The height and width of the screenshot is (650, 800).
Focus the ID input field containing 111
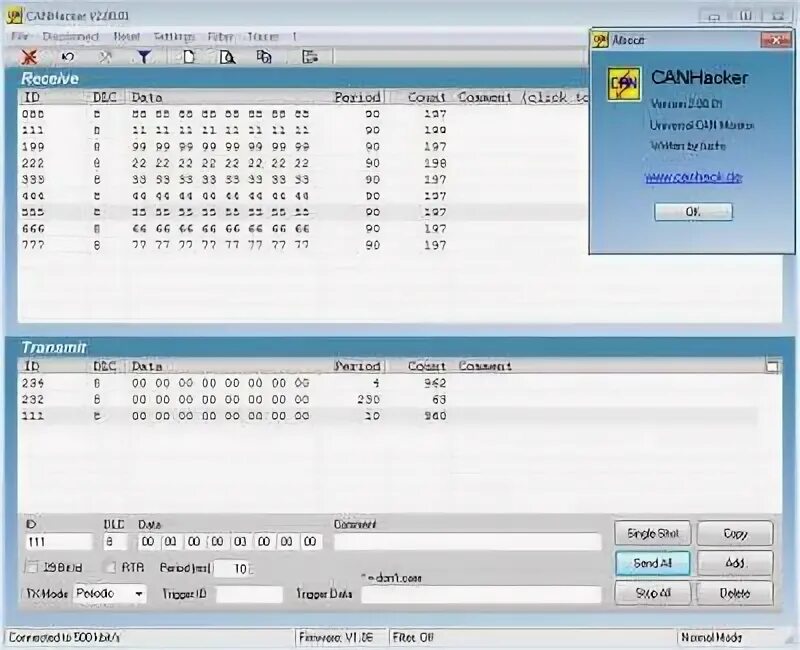click(x=59, y=541)
